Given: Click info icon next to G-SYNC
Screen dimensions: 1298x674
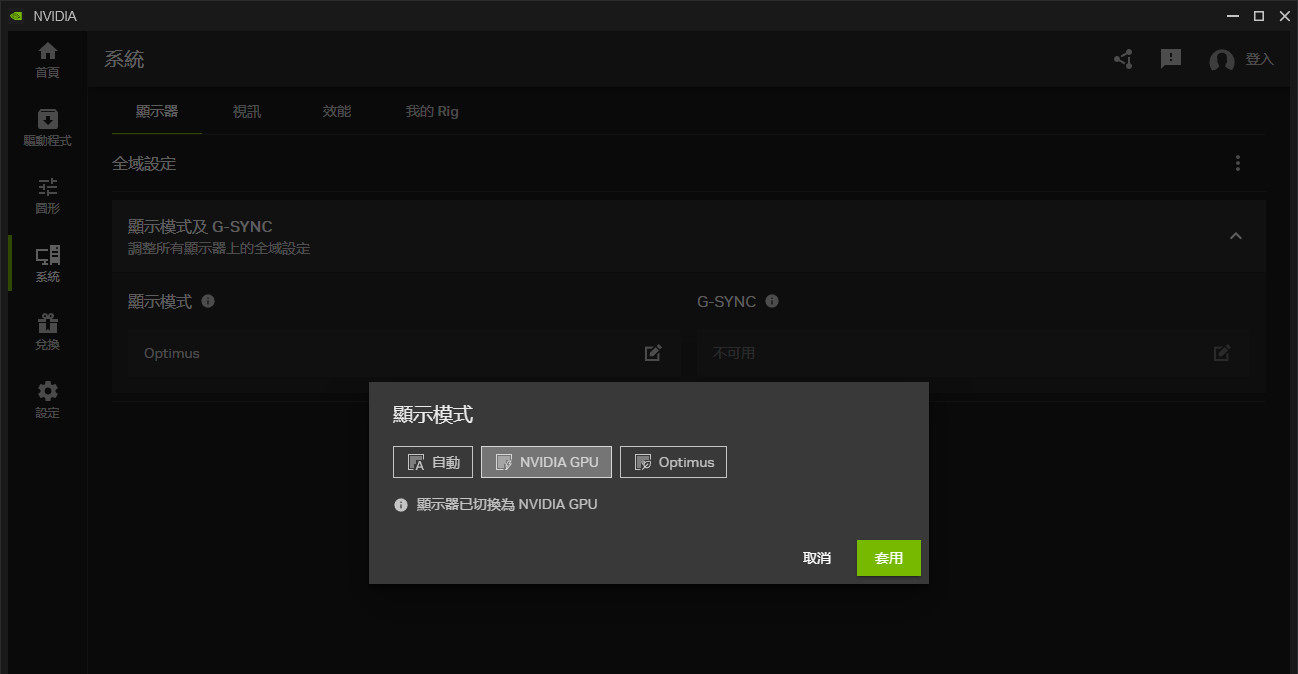Looking at the screenshot, I should (772, 301).
